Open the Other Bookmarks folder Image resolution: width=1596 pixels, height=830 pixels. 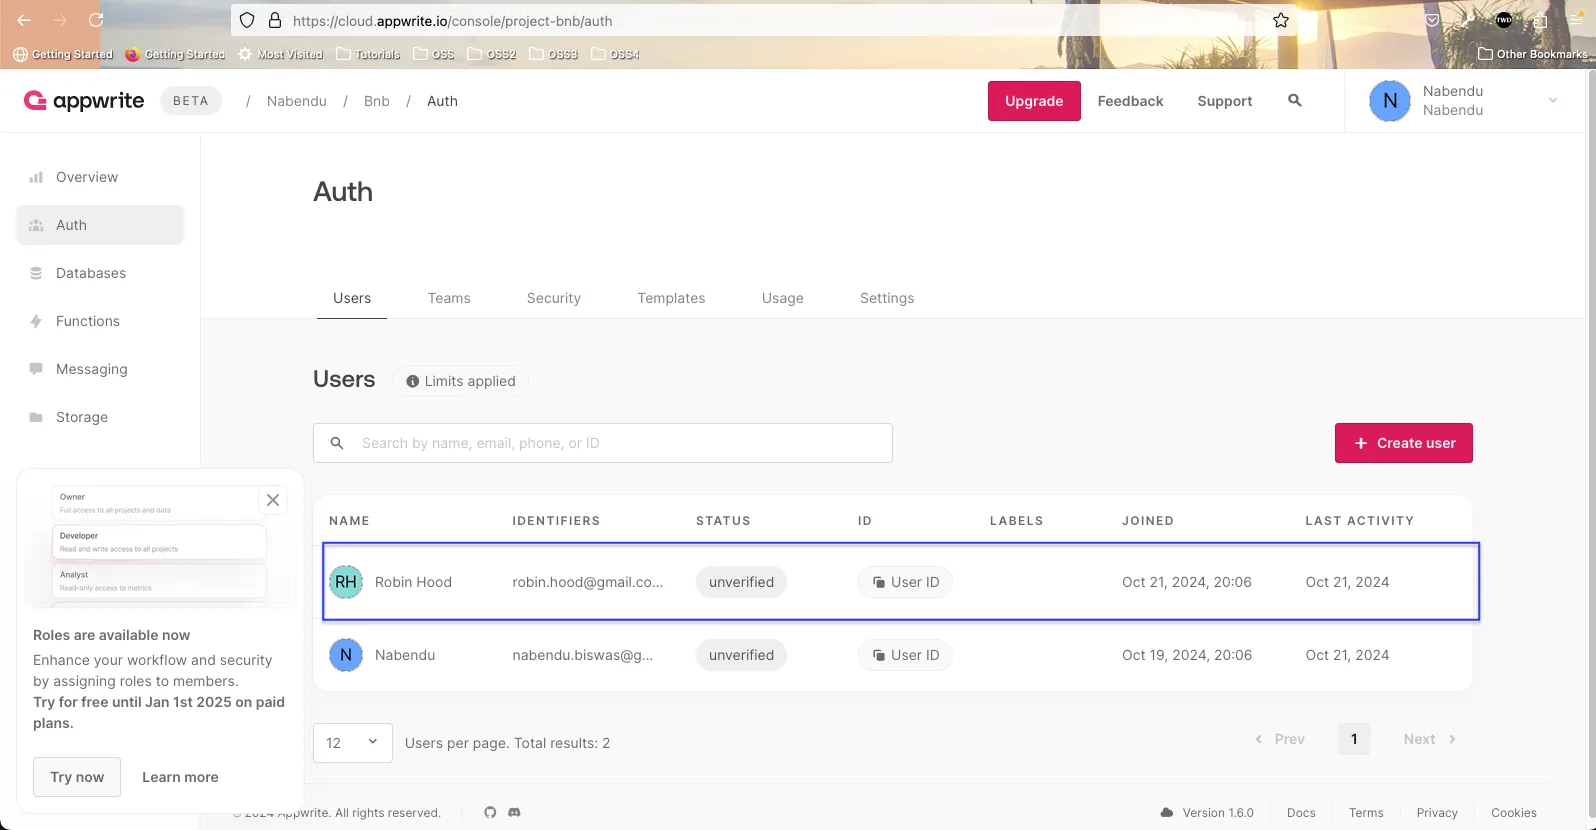tap(1533, 54)
